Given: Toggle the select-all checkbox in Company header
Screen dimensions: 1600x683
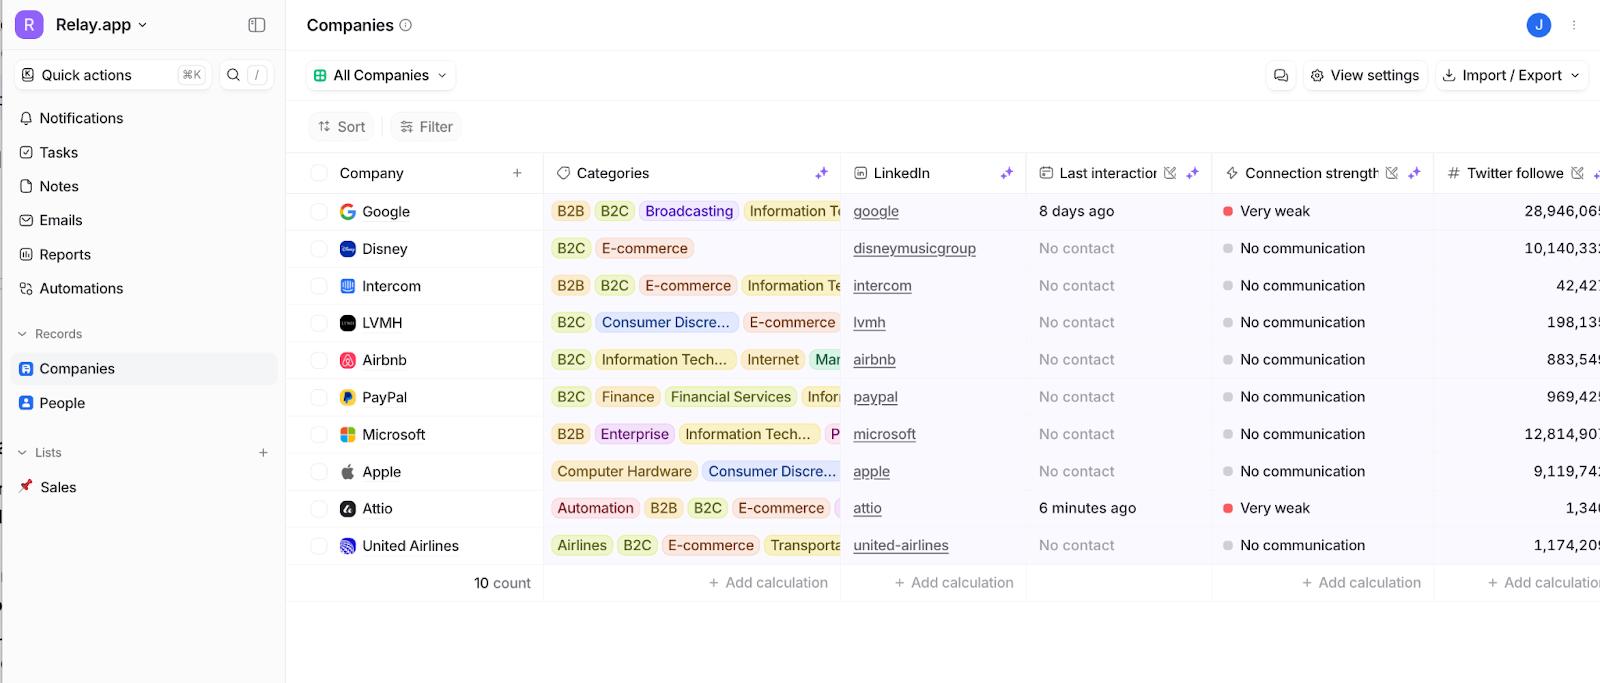Looking at the screenshot, I should coord(319,173).
